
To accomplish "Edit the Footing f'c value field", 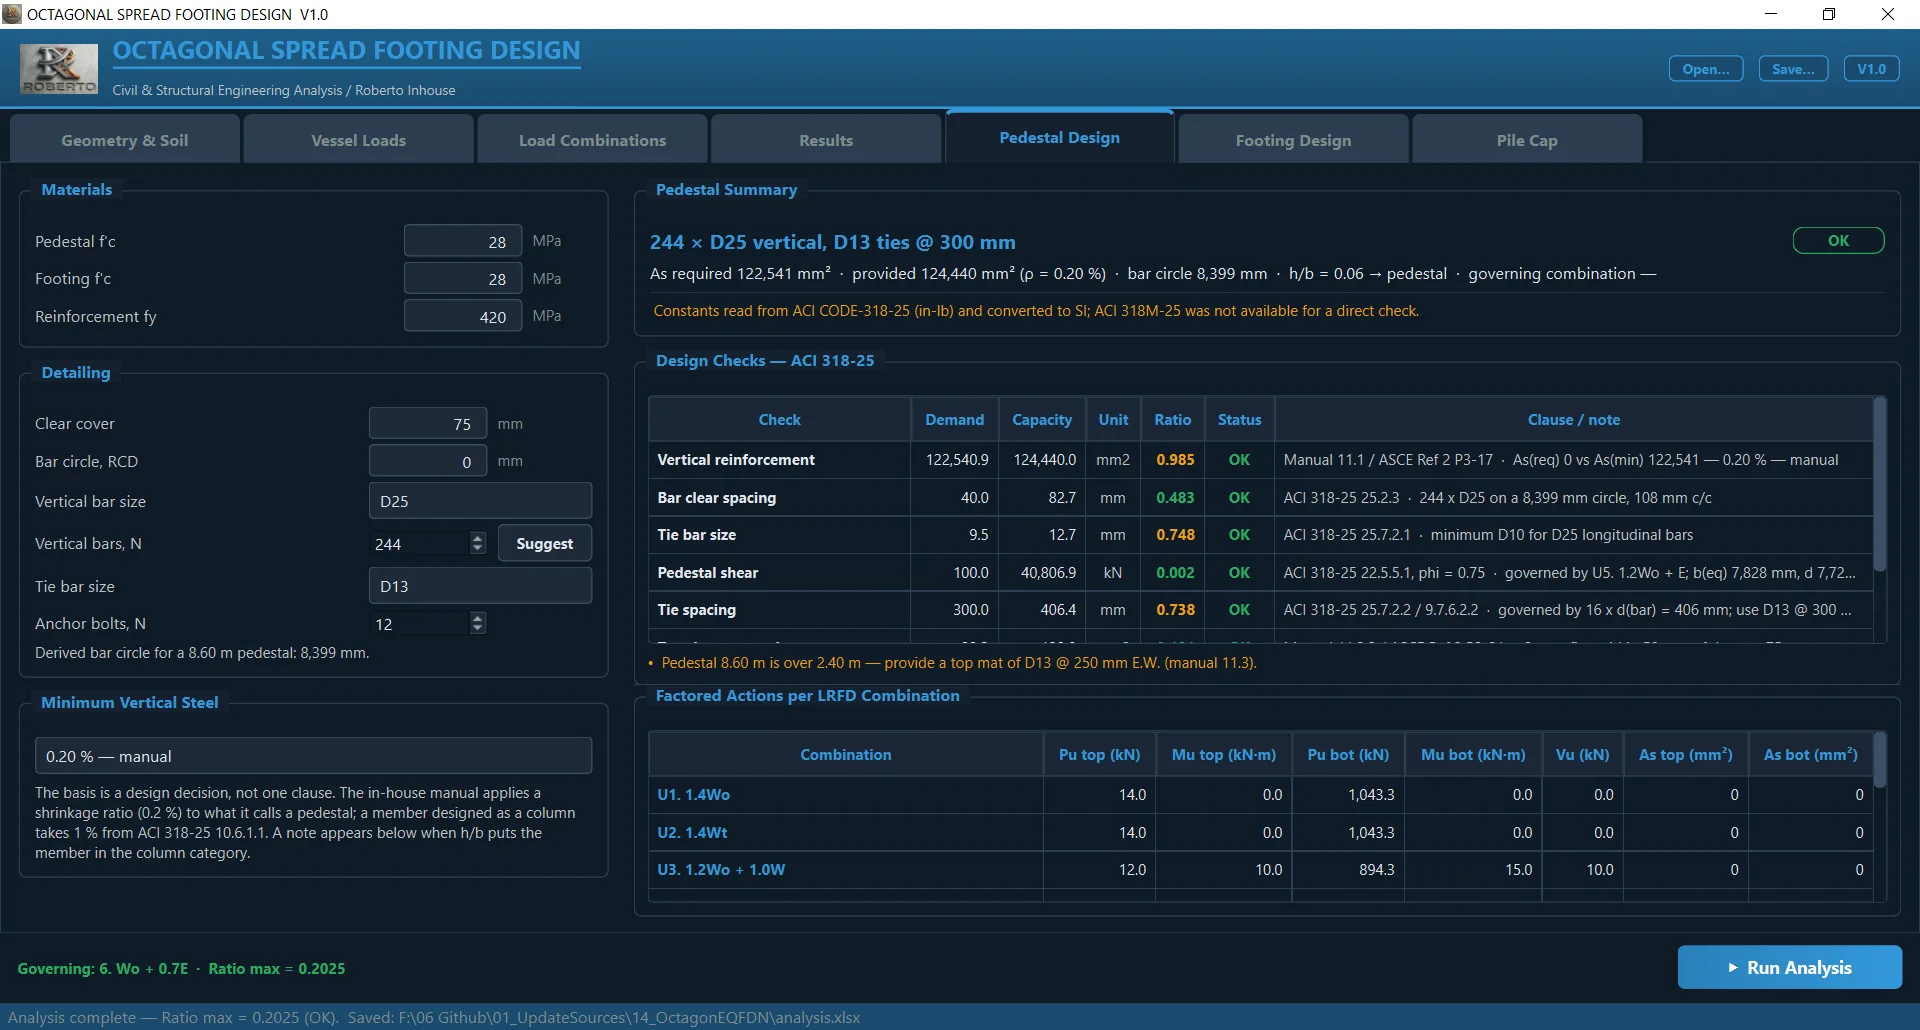I will [x=463, y=278].
